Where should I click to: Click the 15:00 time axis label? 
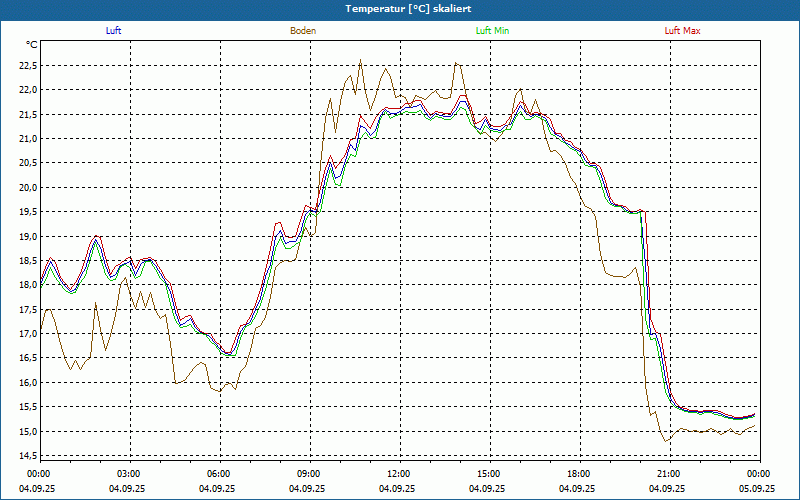[488, 474]
